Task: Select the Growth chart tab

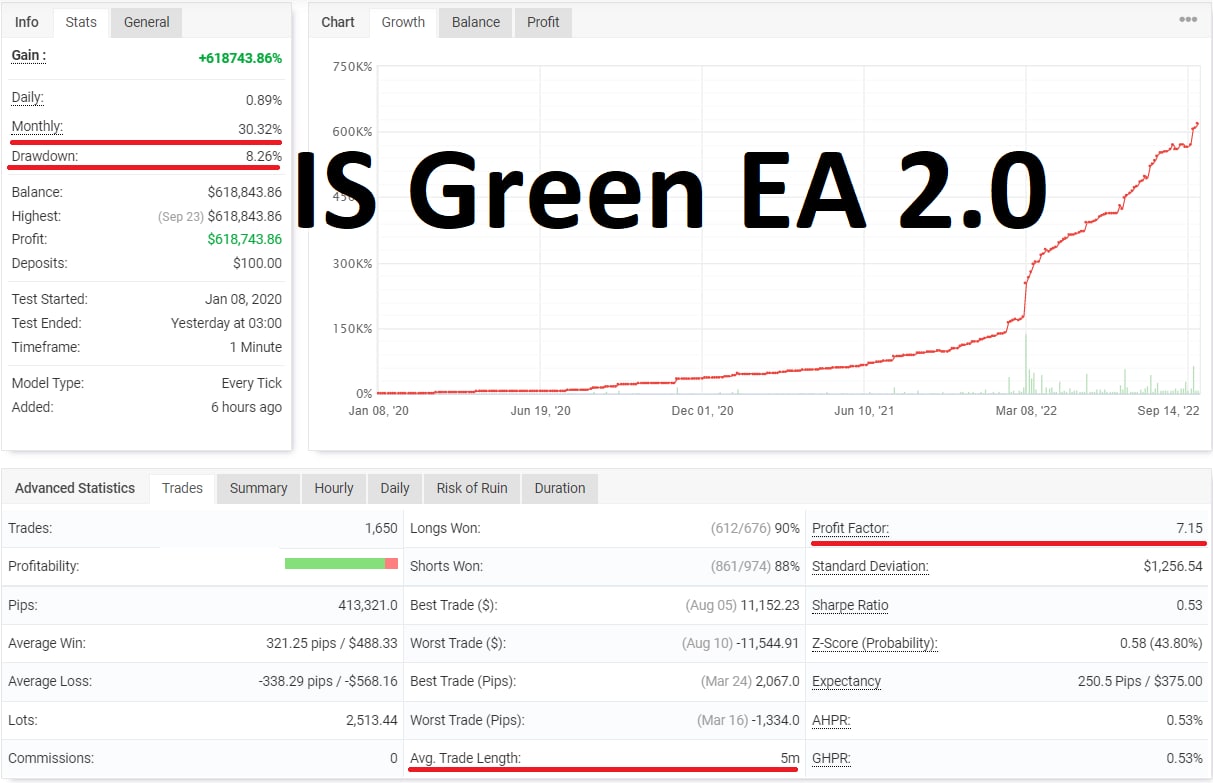Action: tap(403, 22)
